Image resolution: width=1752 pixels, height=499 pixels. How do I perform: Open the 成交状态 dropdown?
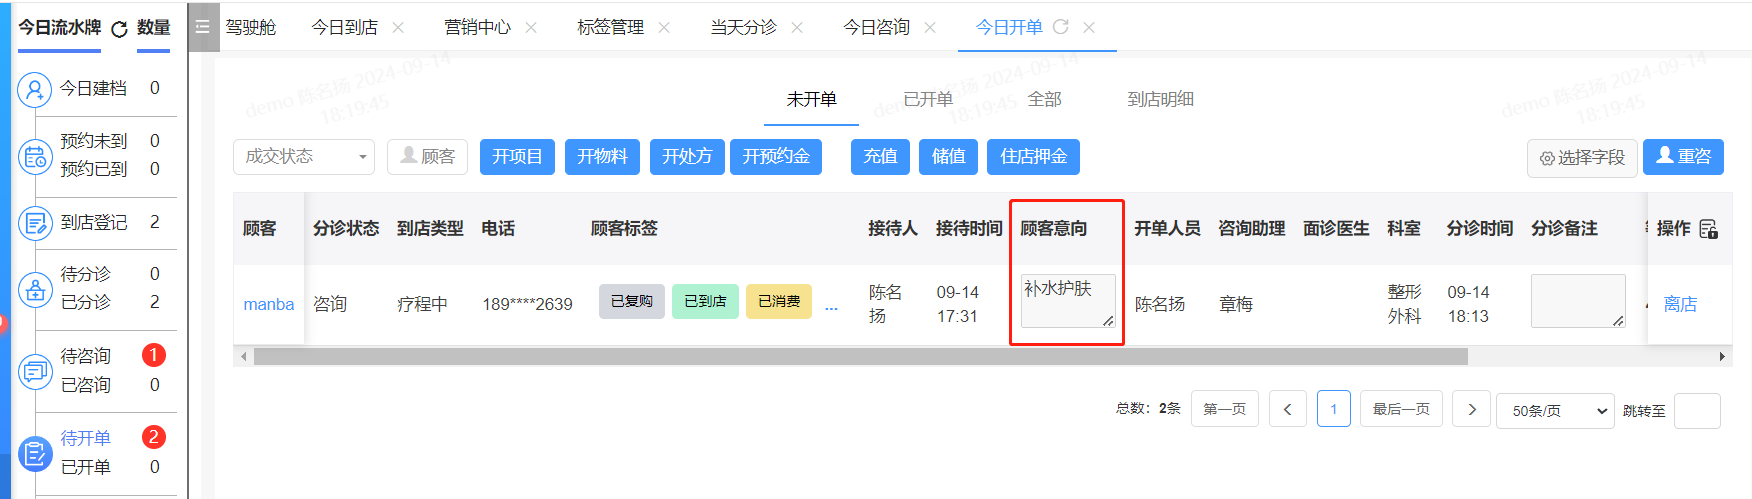[x=304, y=157]
